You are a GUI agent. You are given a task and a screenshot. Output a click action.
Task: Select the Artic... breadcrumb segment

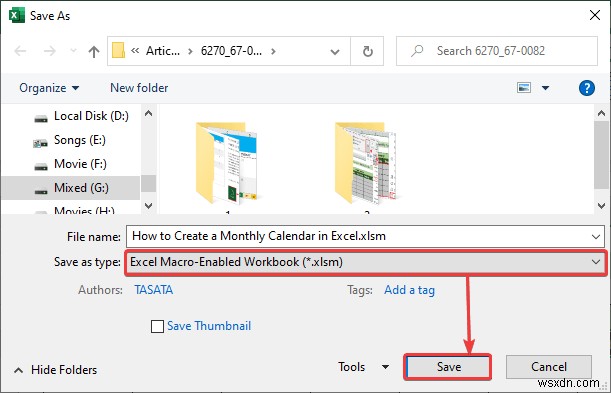(163, 51)
